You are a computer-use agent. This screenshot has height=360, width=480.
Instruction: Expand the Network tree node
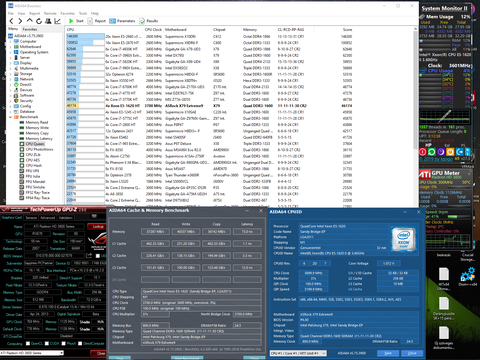(10, 79)
